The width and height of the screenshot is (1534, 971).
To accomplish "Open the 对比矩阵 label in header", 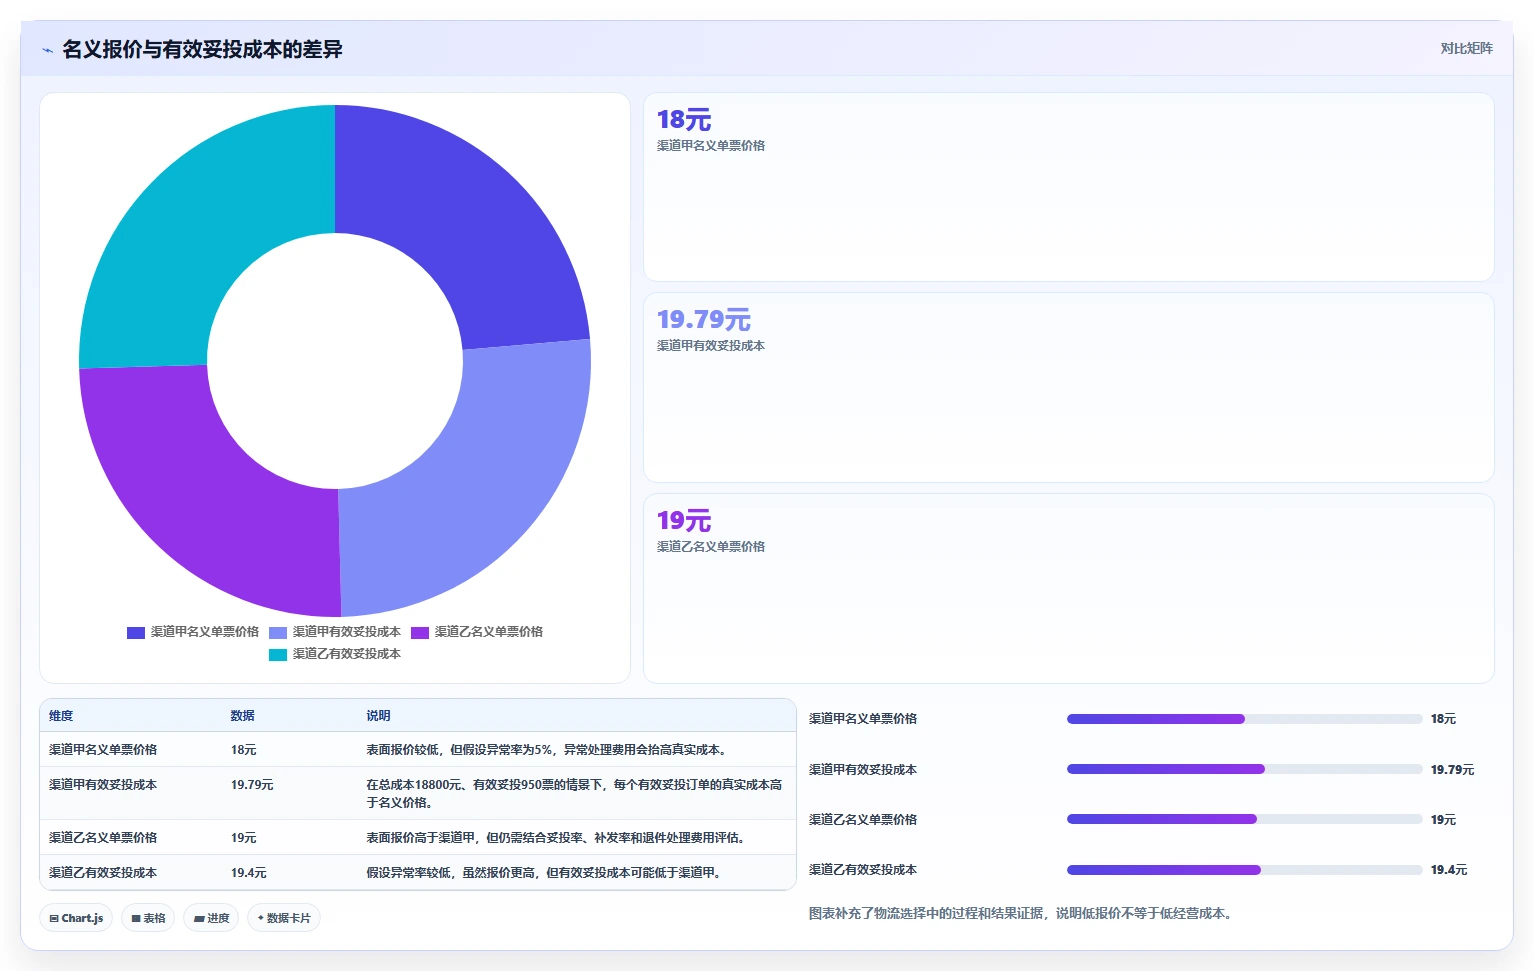I will click(x=1466, y=48).
